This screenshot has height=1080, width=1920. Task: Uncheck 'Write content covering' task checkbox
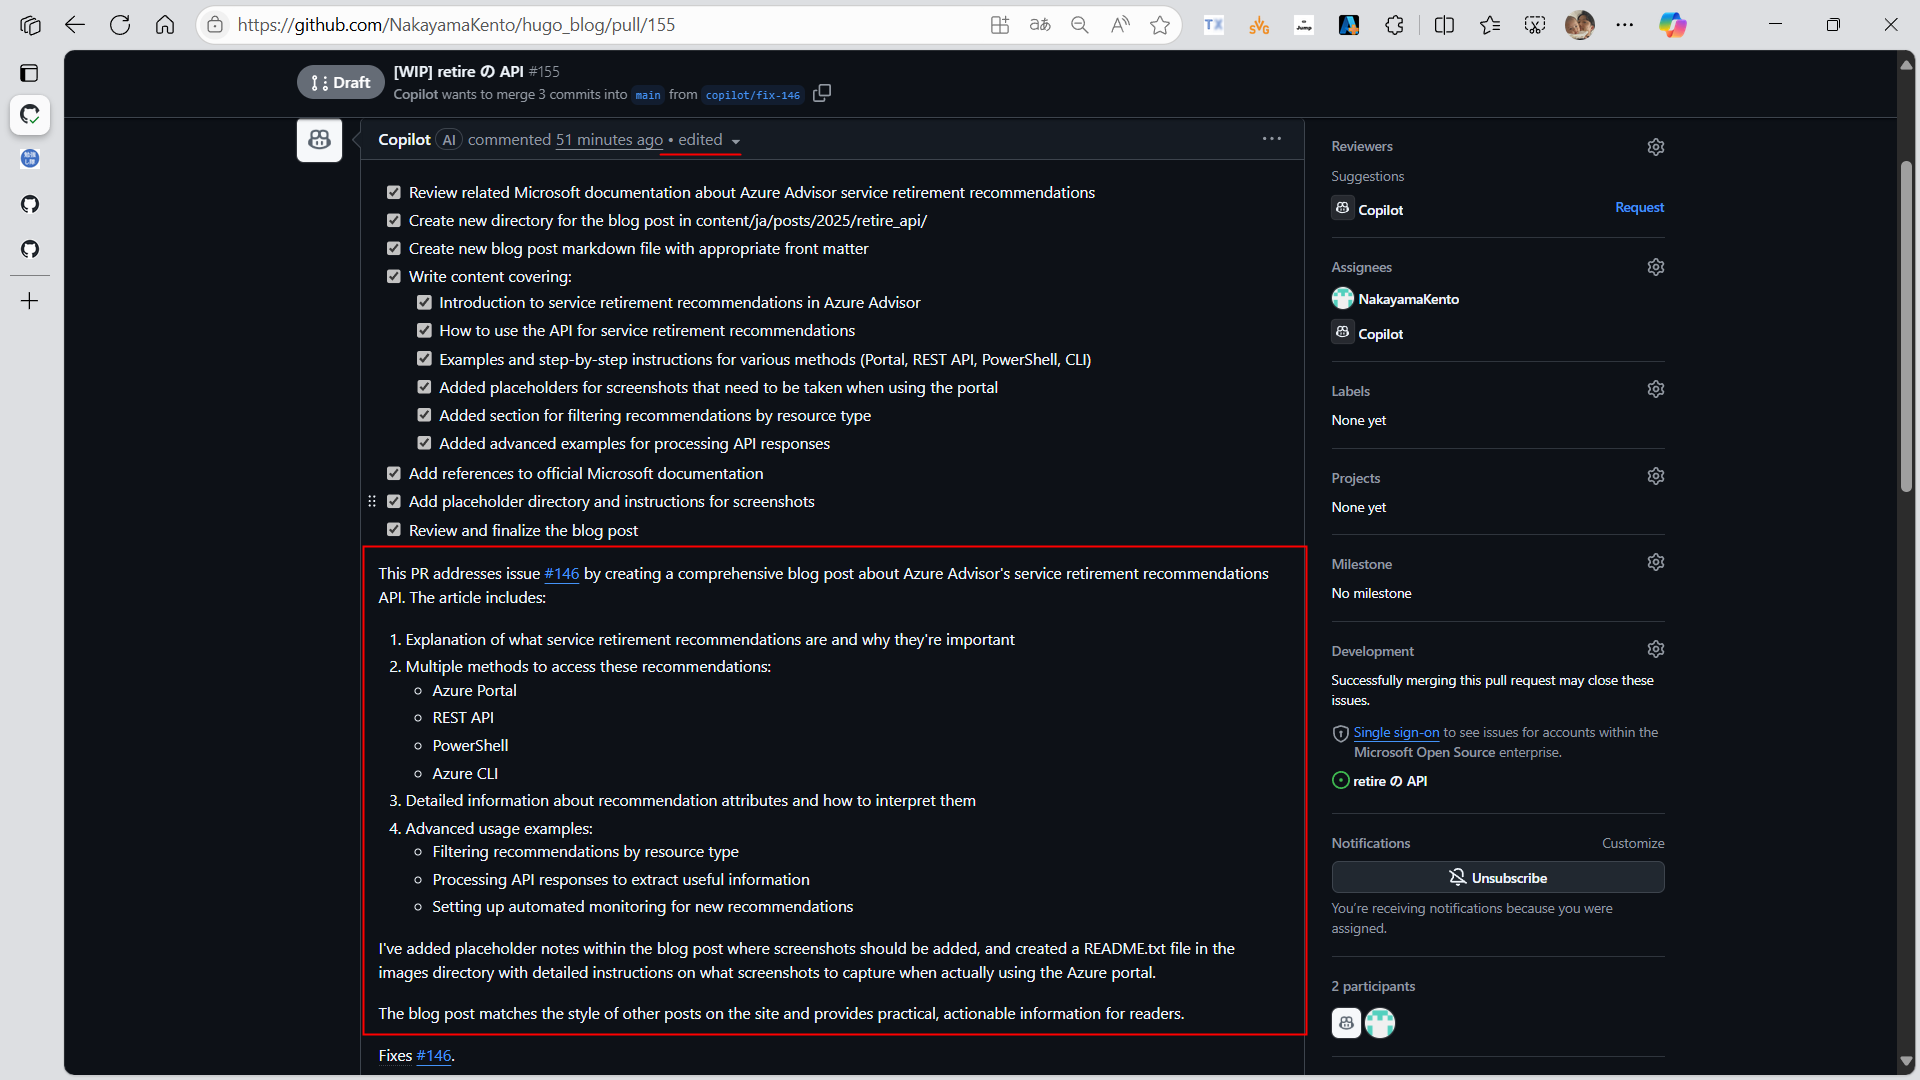394,277
